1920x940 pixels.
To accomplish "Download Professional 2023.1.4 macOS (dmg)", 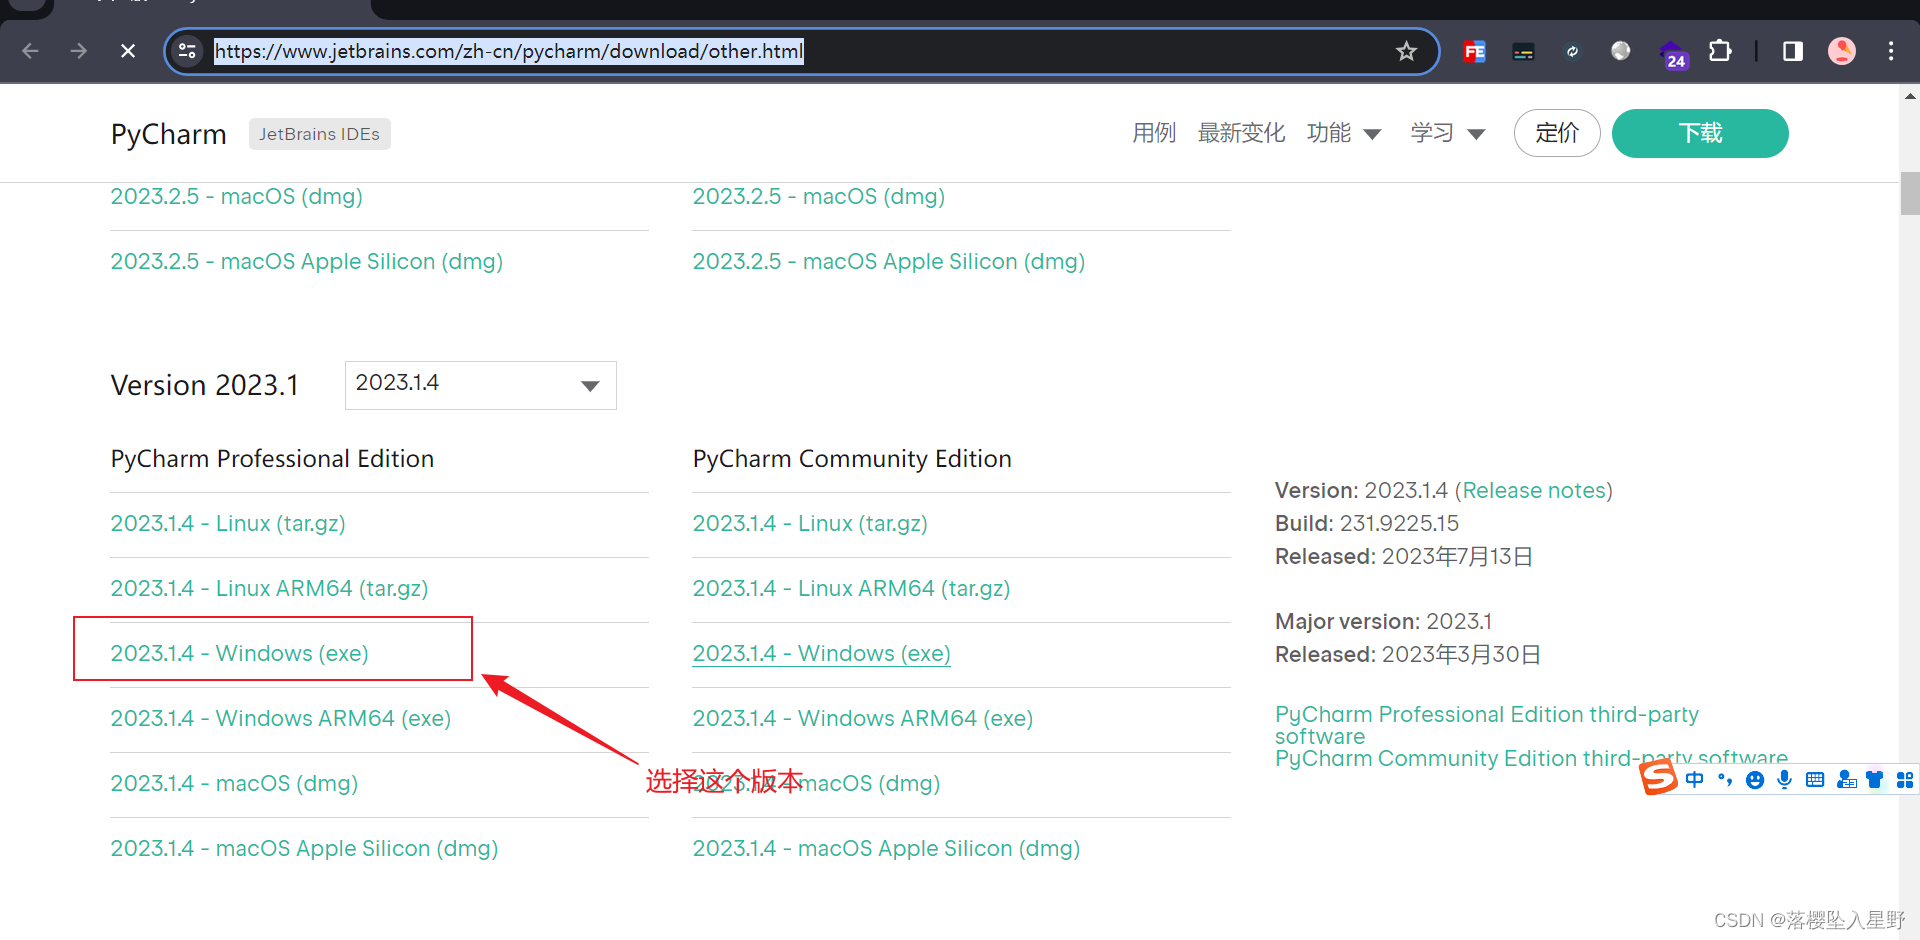I will [x=234, y=784].
